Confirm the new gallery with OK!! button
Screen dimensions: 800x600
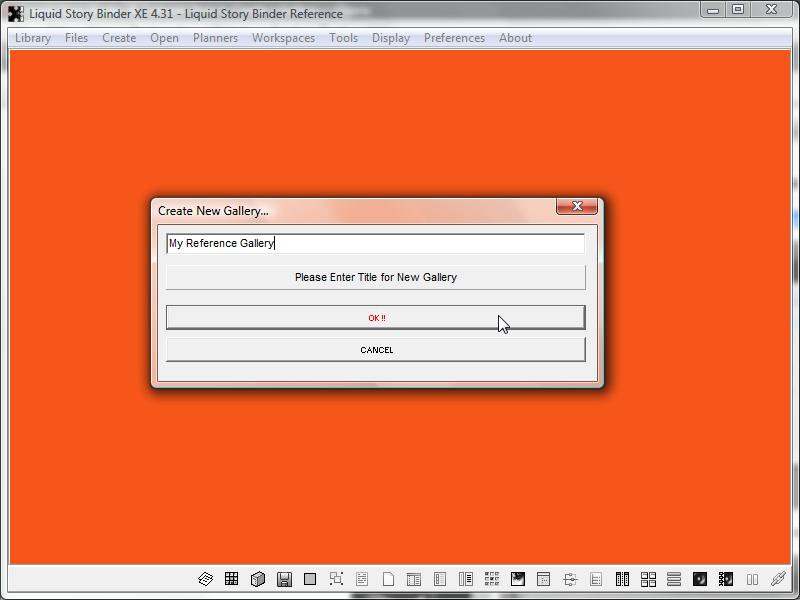click(x=376, y=318)
